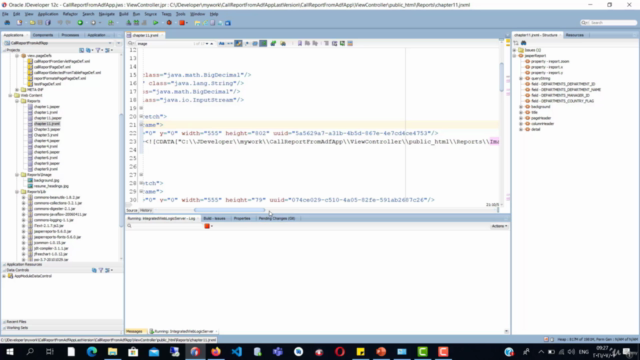Open the Window menu

(x=198, y=14)
